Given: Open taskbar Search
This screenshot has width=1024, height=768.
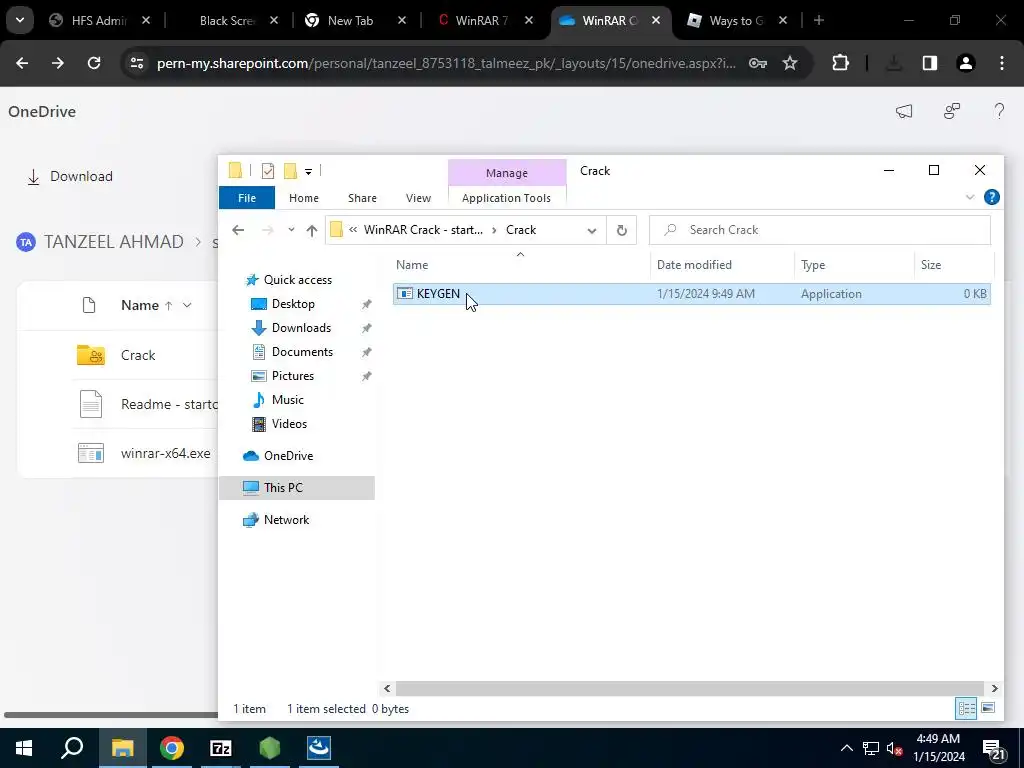Looking at the screenshot, I should [x=72, y=748].
